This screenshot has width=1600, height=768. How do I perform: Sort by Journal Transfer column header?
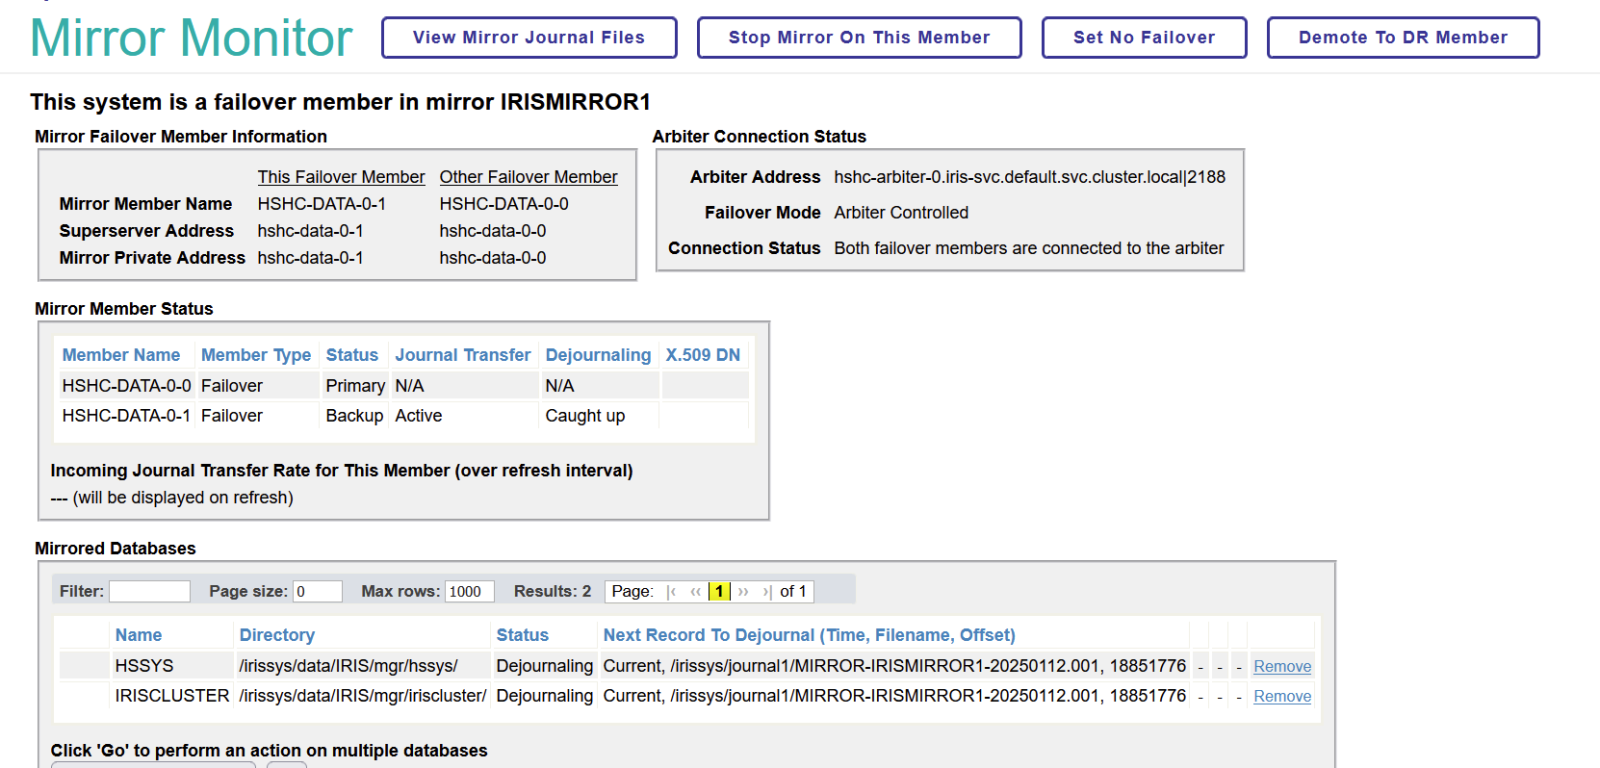[x=462, y=355]
